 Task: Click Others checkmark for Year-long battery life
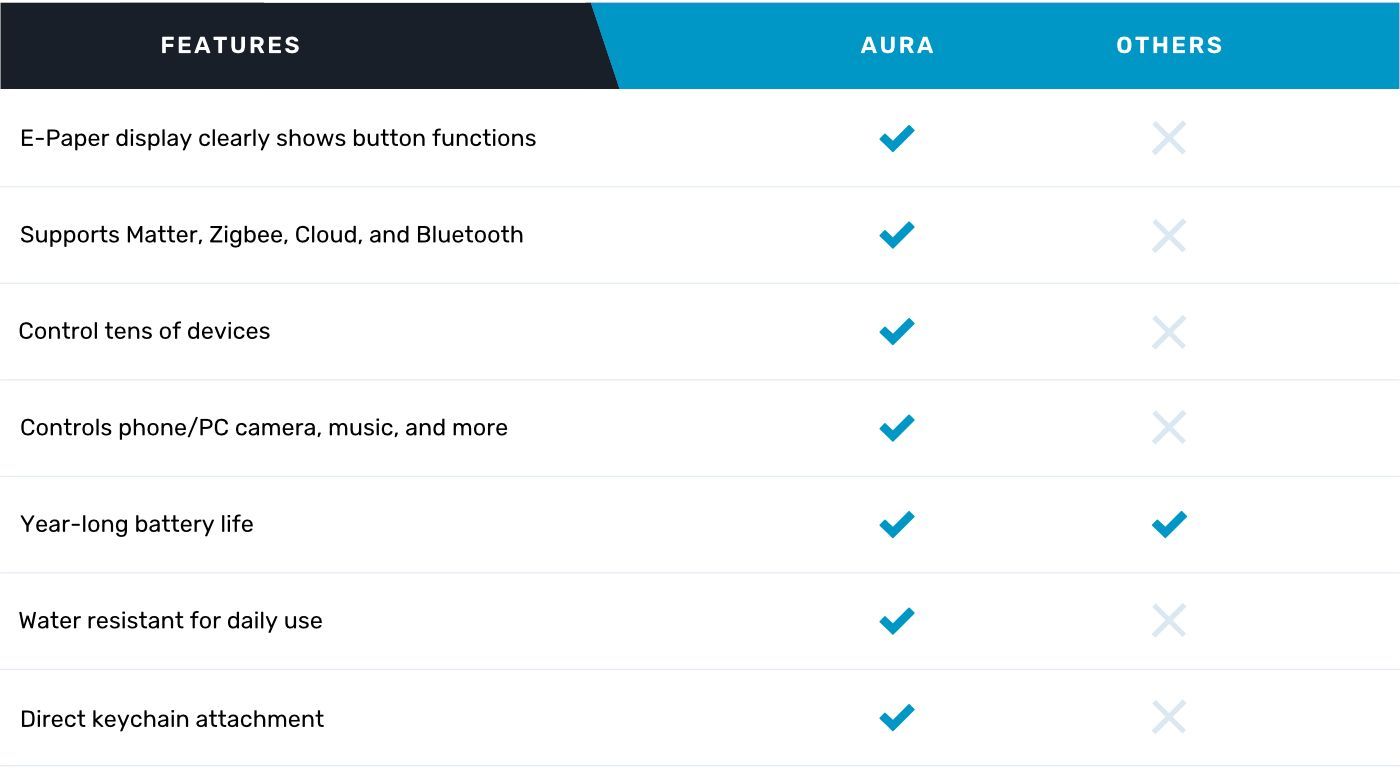pos(1169,524)
